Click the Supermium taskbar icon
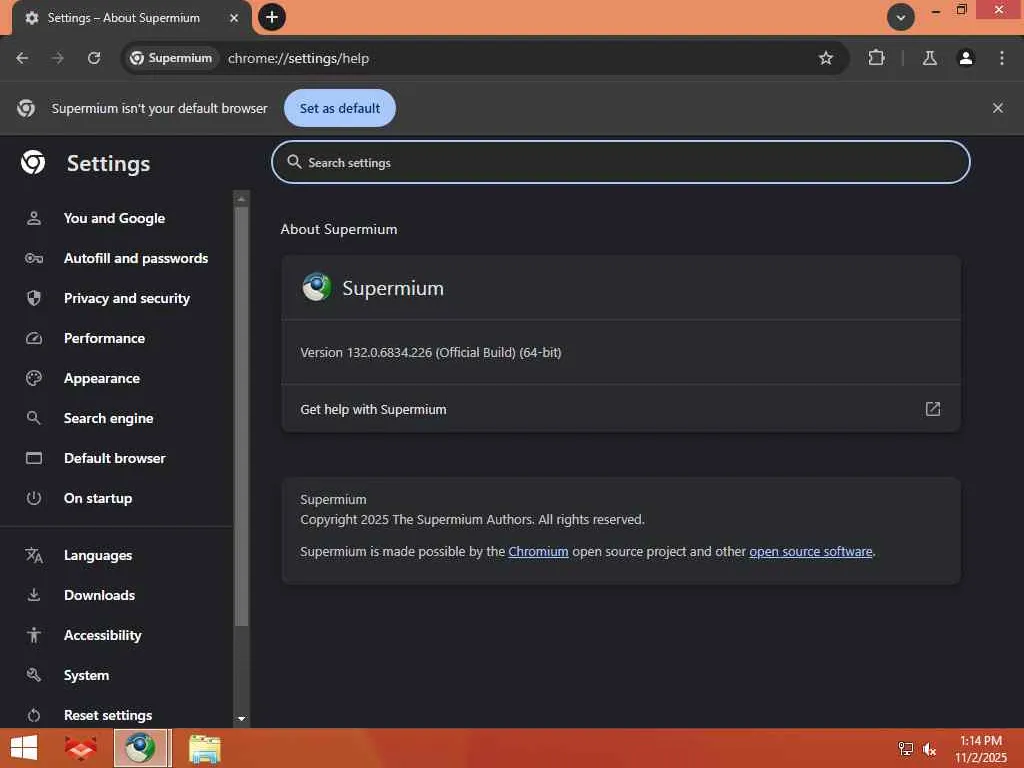 [x=142, y=748]
